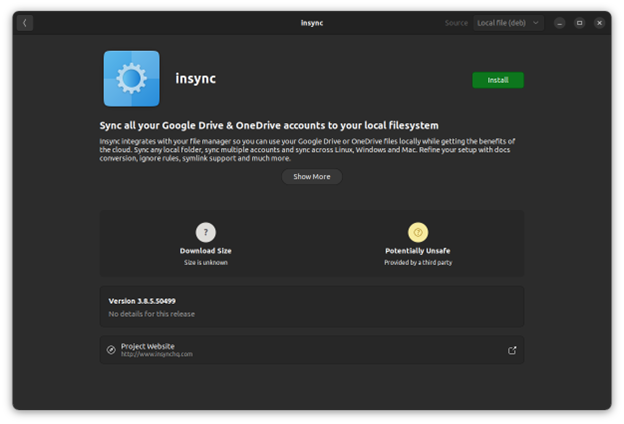This screenshot has width=624, height=424.
Task: Click the insync window title text
Action: point(312,23)
